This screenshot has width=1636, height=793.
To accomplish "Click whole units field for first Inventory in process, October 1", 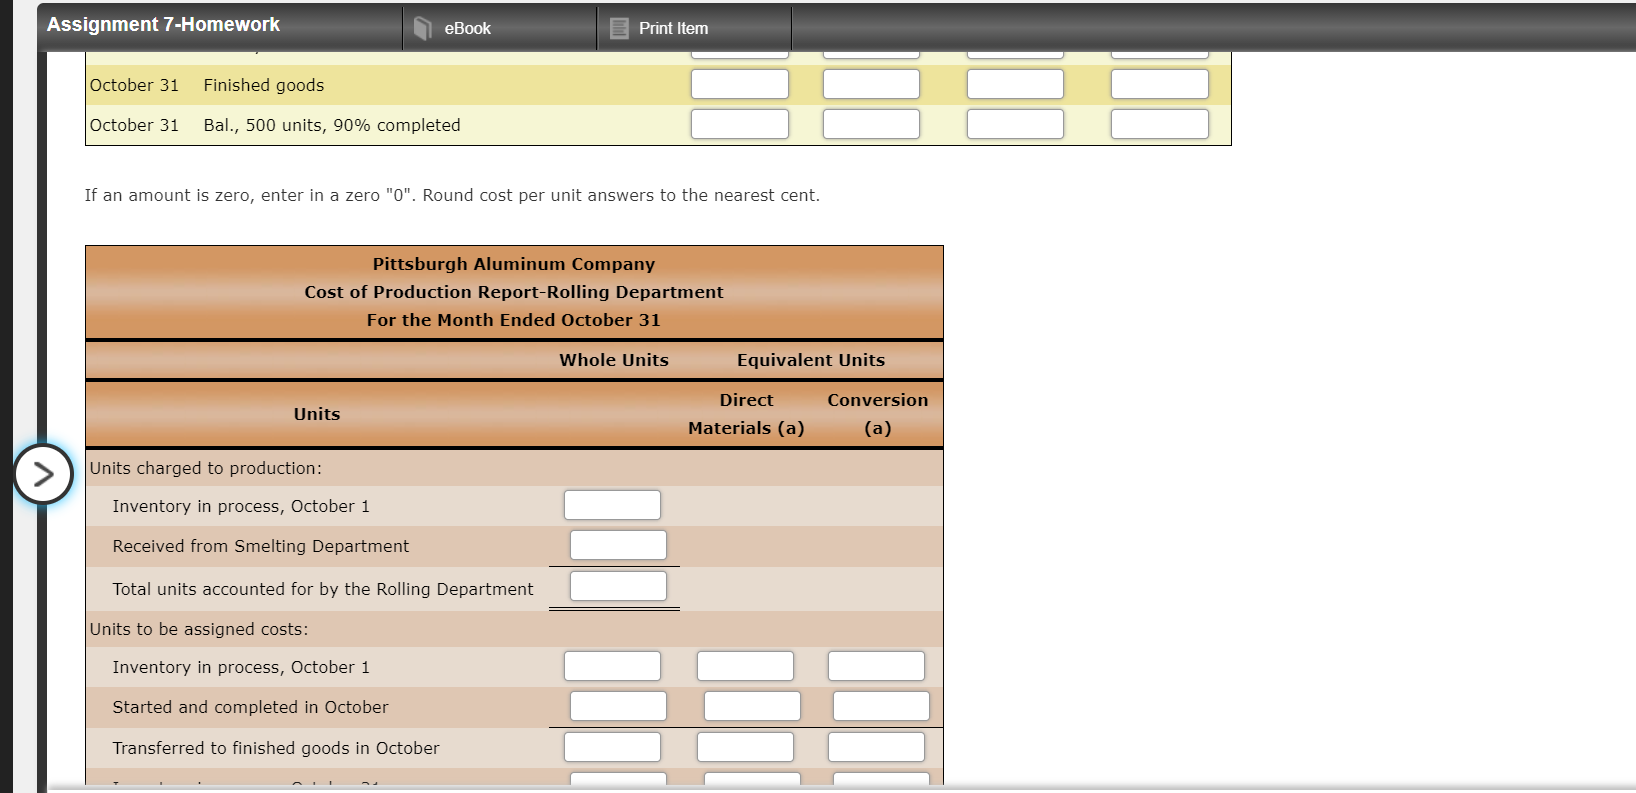I will pyautogui.click(x=612, y=505).
